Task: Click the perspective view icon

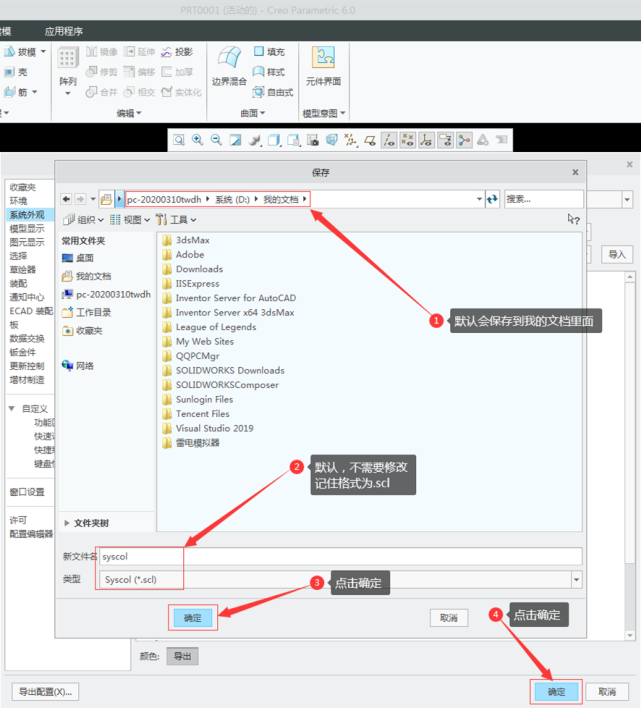Action: (x=332, y=140)
